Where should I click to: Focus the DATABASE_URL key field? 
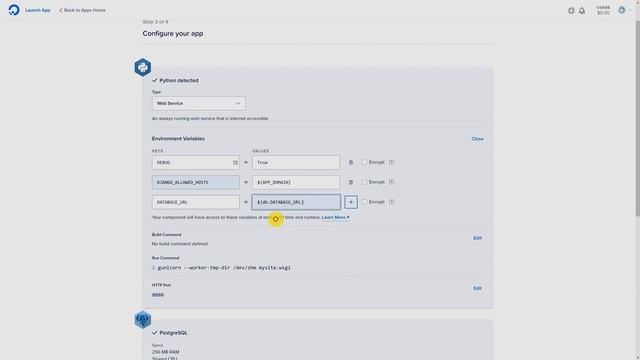point(196,202)
